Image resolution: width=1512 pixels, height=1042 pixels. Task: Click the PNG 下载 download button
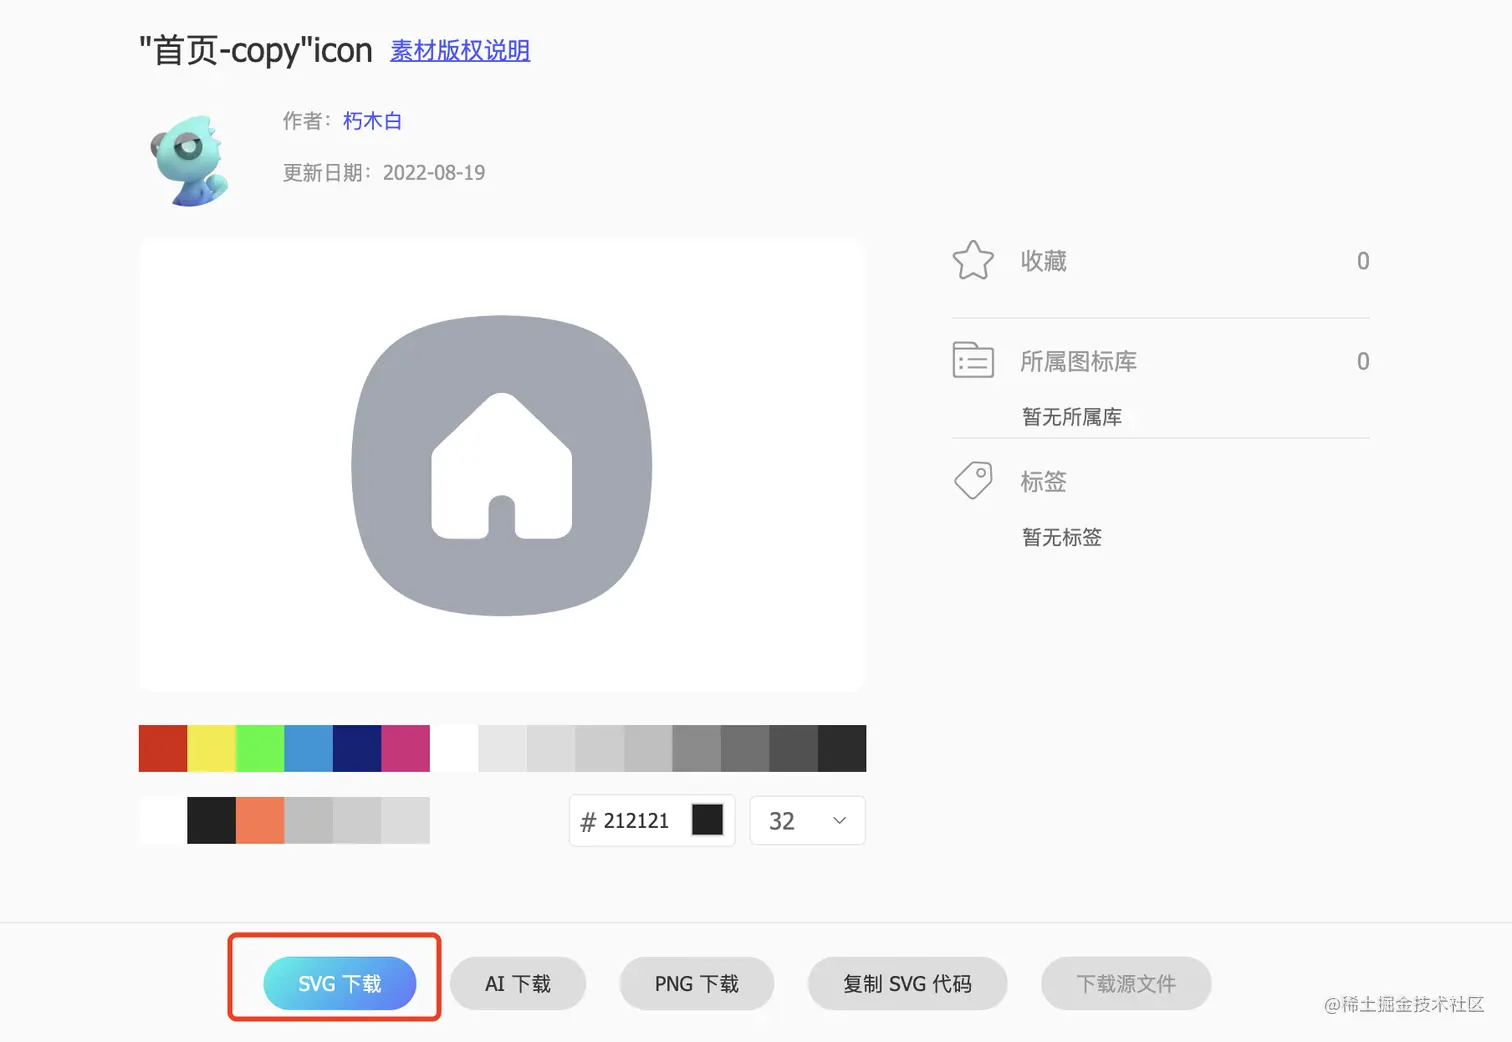(696, 983)
